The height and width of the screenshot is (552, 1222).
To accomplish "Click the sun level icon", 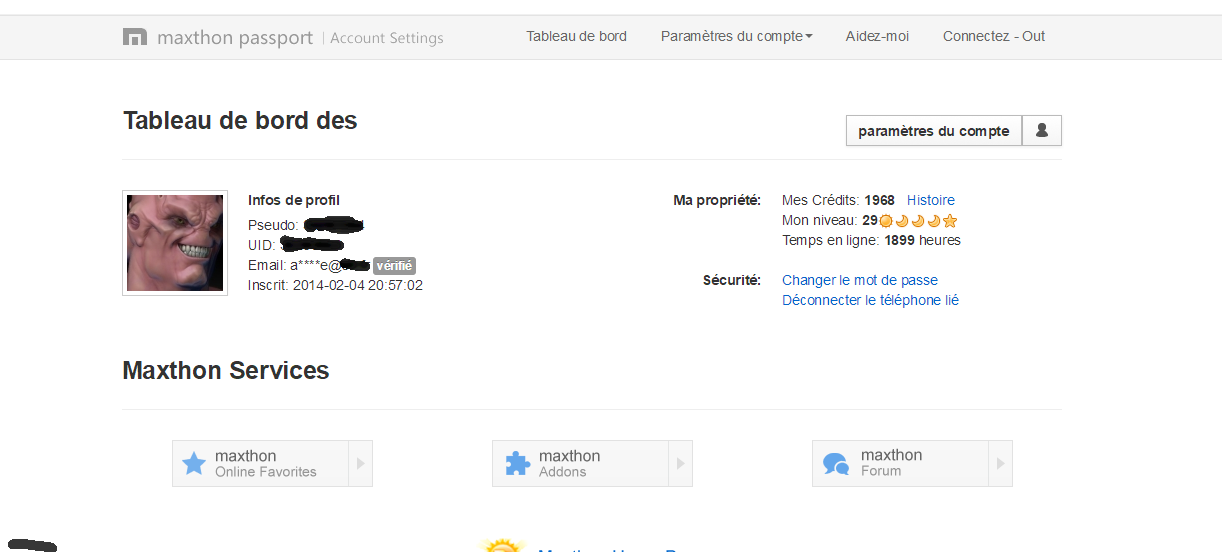I will pos(885,220).
